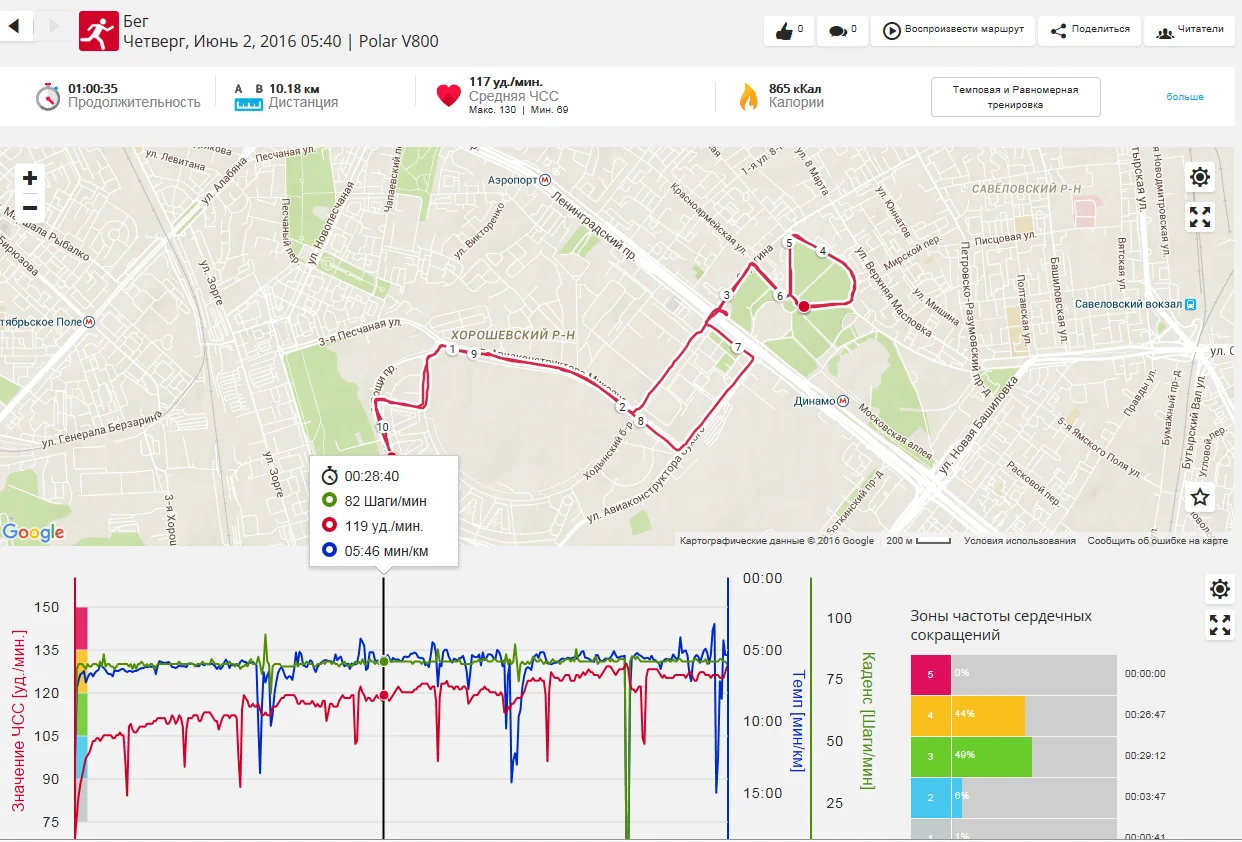1242x842 pixels.
Task: Click the flame calories icon
Action: [x=749, y=96]
